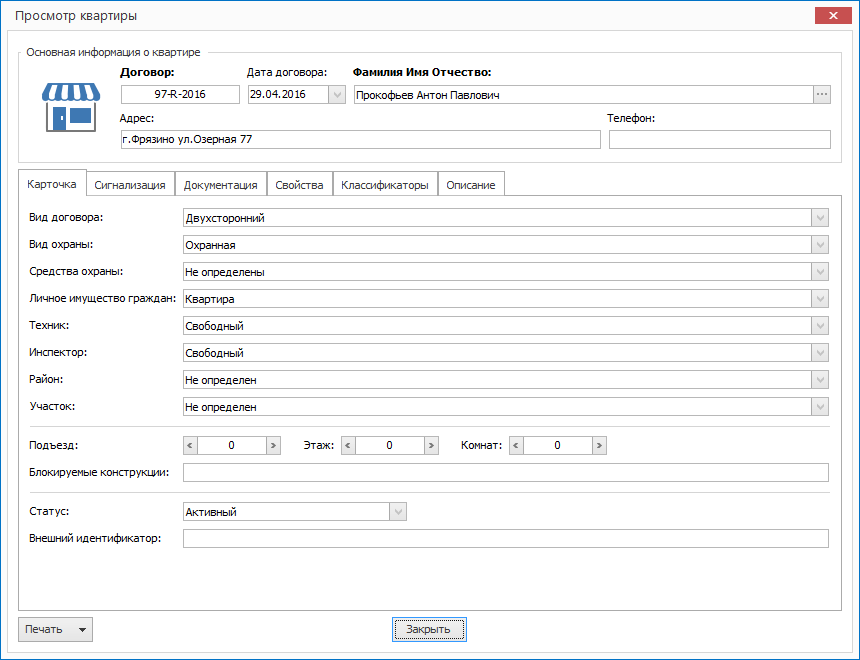Click the Не определен value in the Участок row
This screenshot has width=860, height=660.
pyautogui.click(x=220, y=408)
